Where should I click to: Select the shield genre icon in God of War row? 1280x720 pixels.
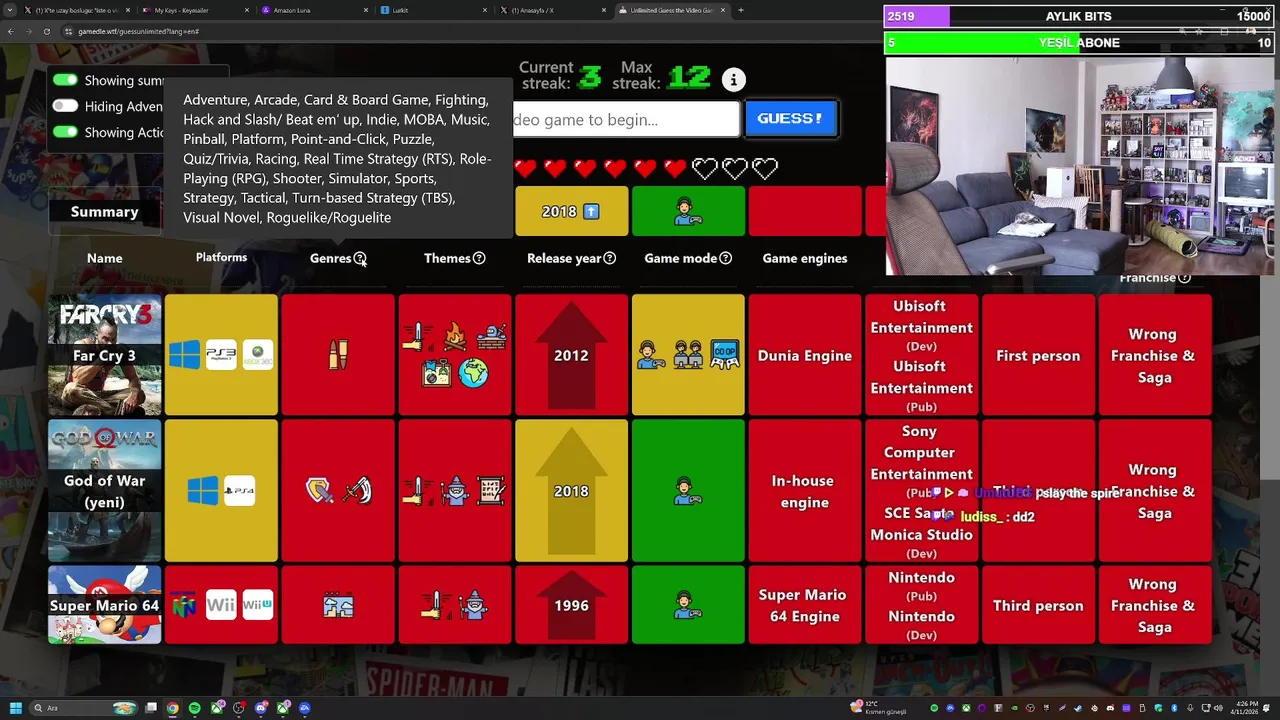click(320, 491)
